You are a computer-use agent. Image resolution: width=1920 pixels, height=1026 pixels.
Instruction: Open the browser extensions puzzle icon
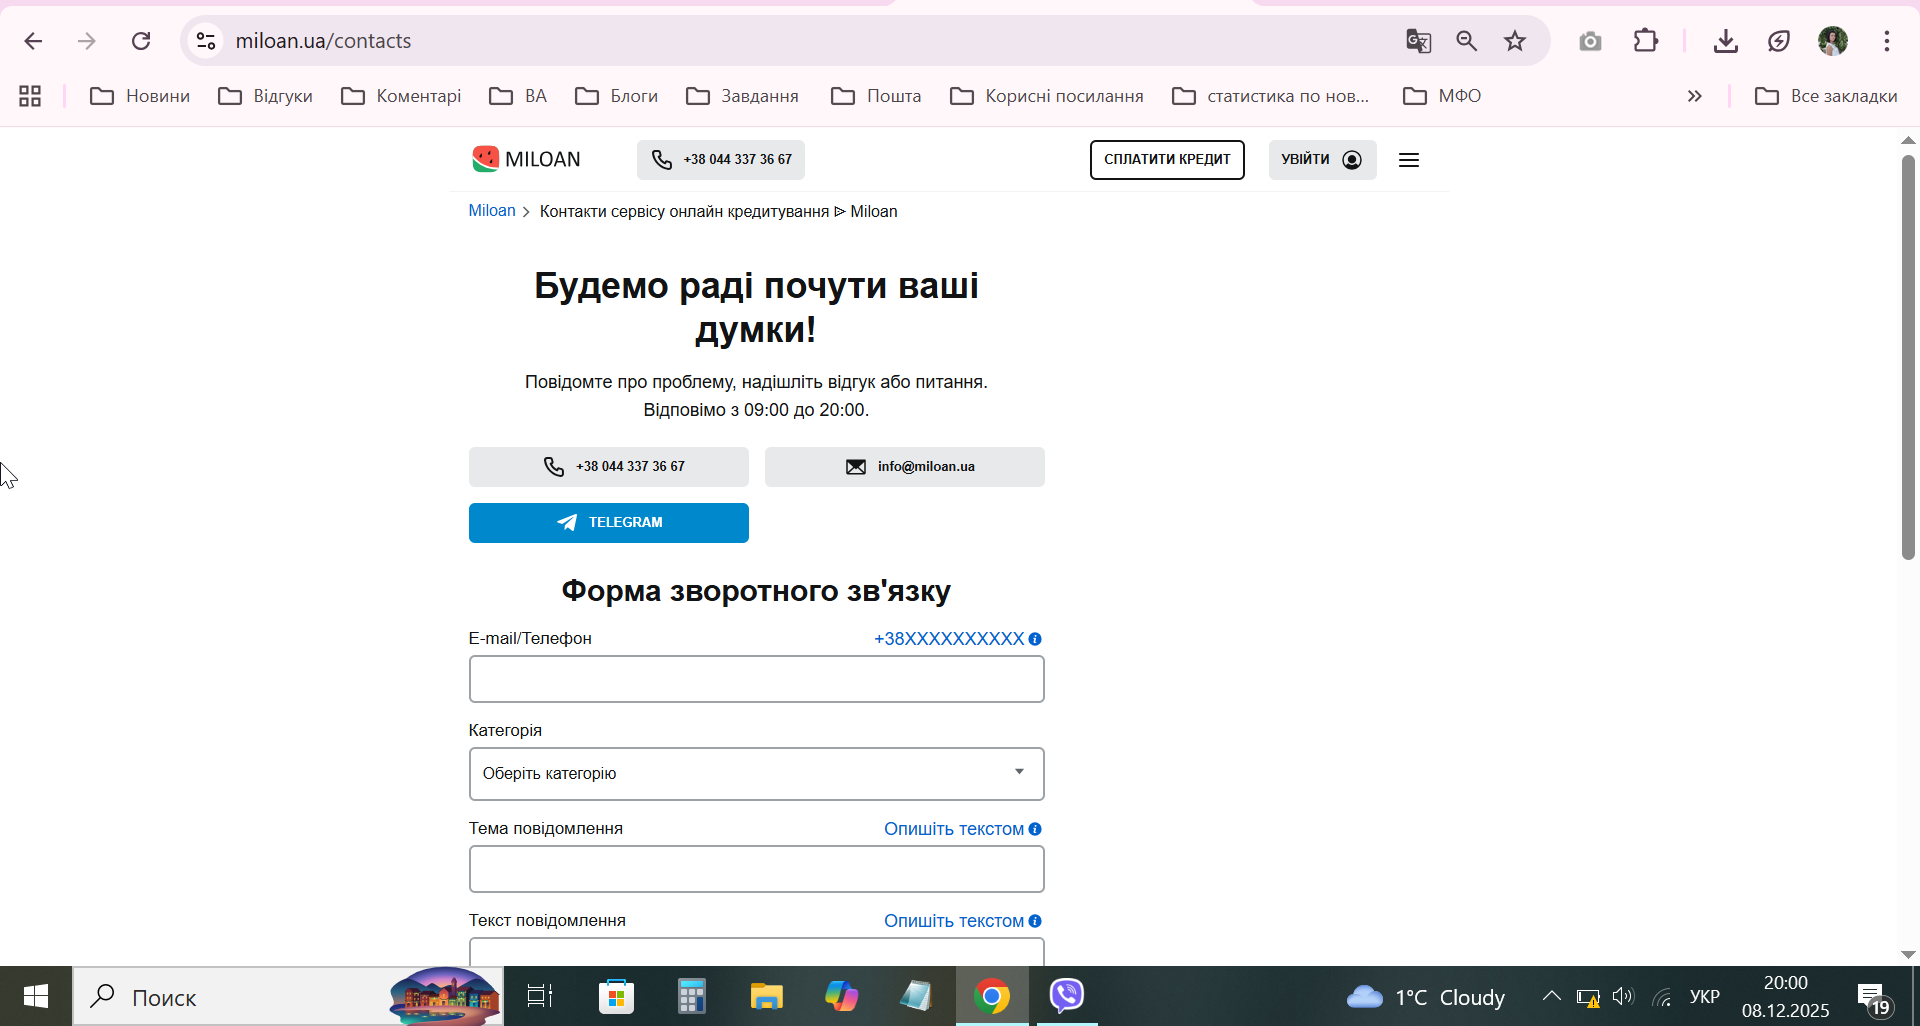pos(1646,41)
